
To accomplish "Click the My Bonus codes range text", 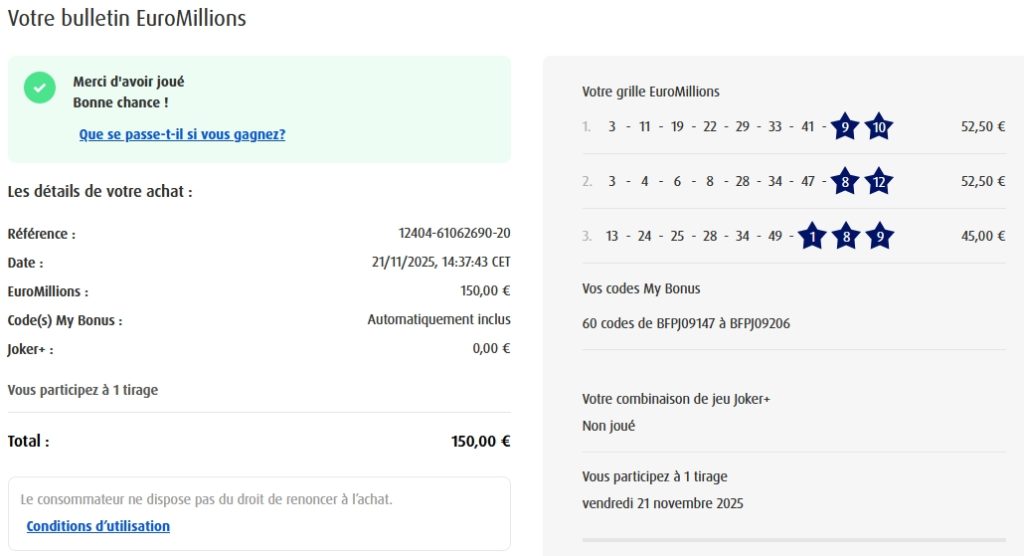I will pyautogui.click(x=686, y=323).
